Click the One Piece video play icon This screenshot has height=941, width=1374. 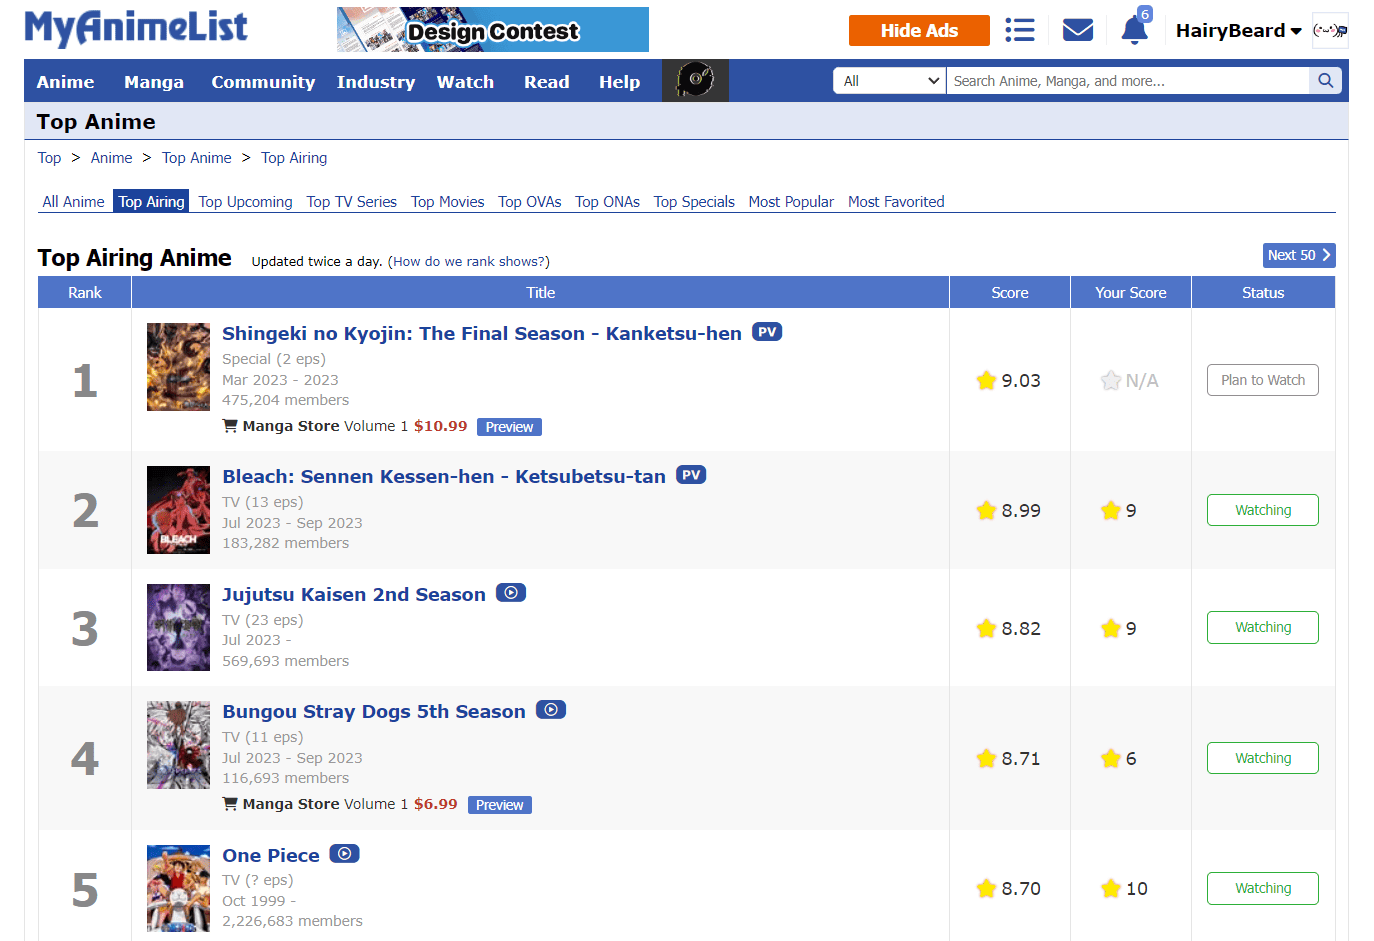coord(344,854)
